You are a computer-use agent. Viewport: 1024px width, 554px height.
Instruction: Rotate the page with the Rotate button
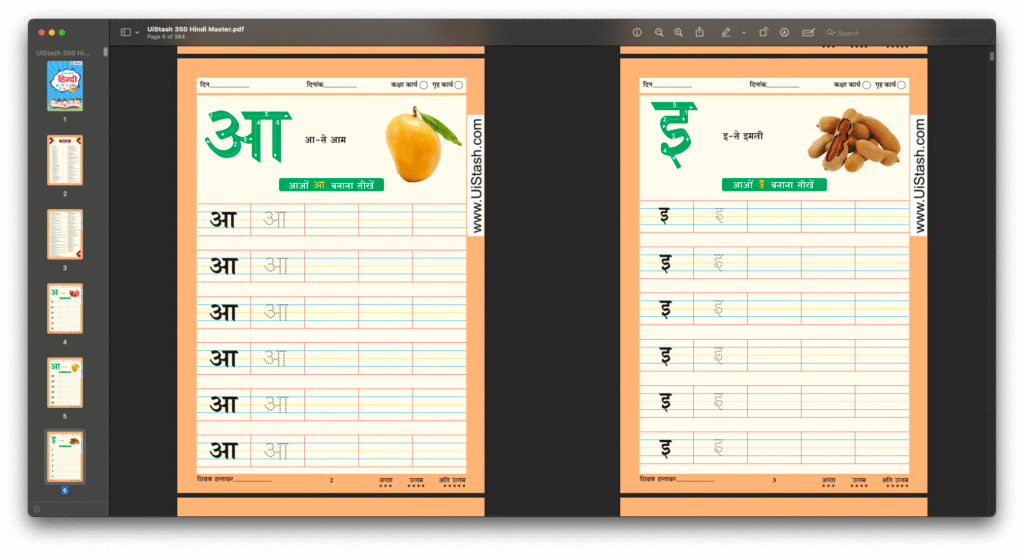(x=763, y=32)
